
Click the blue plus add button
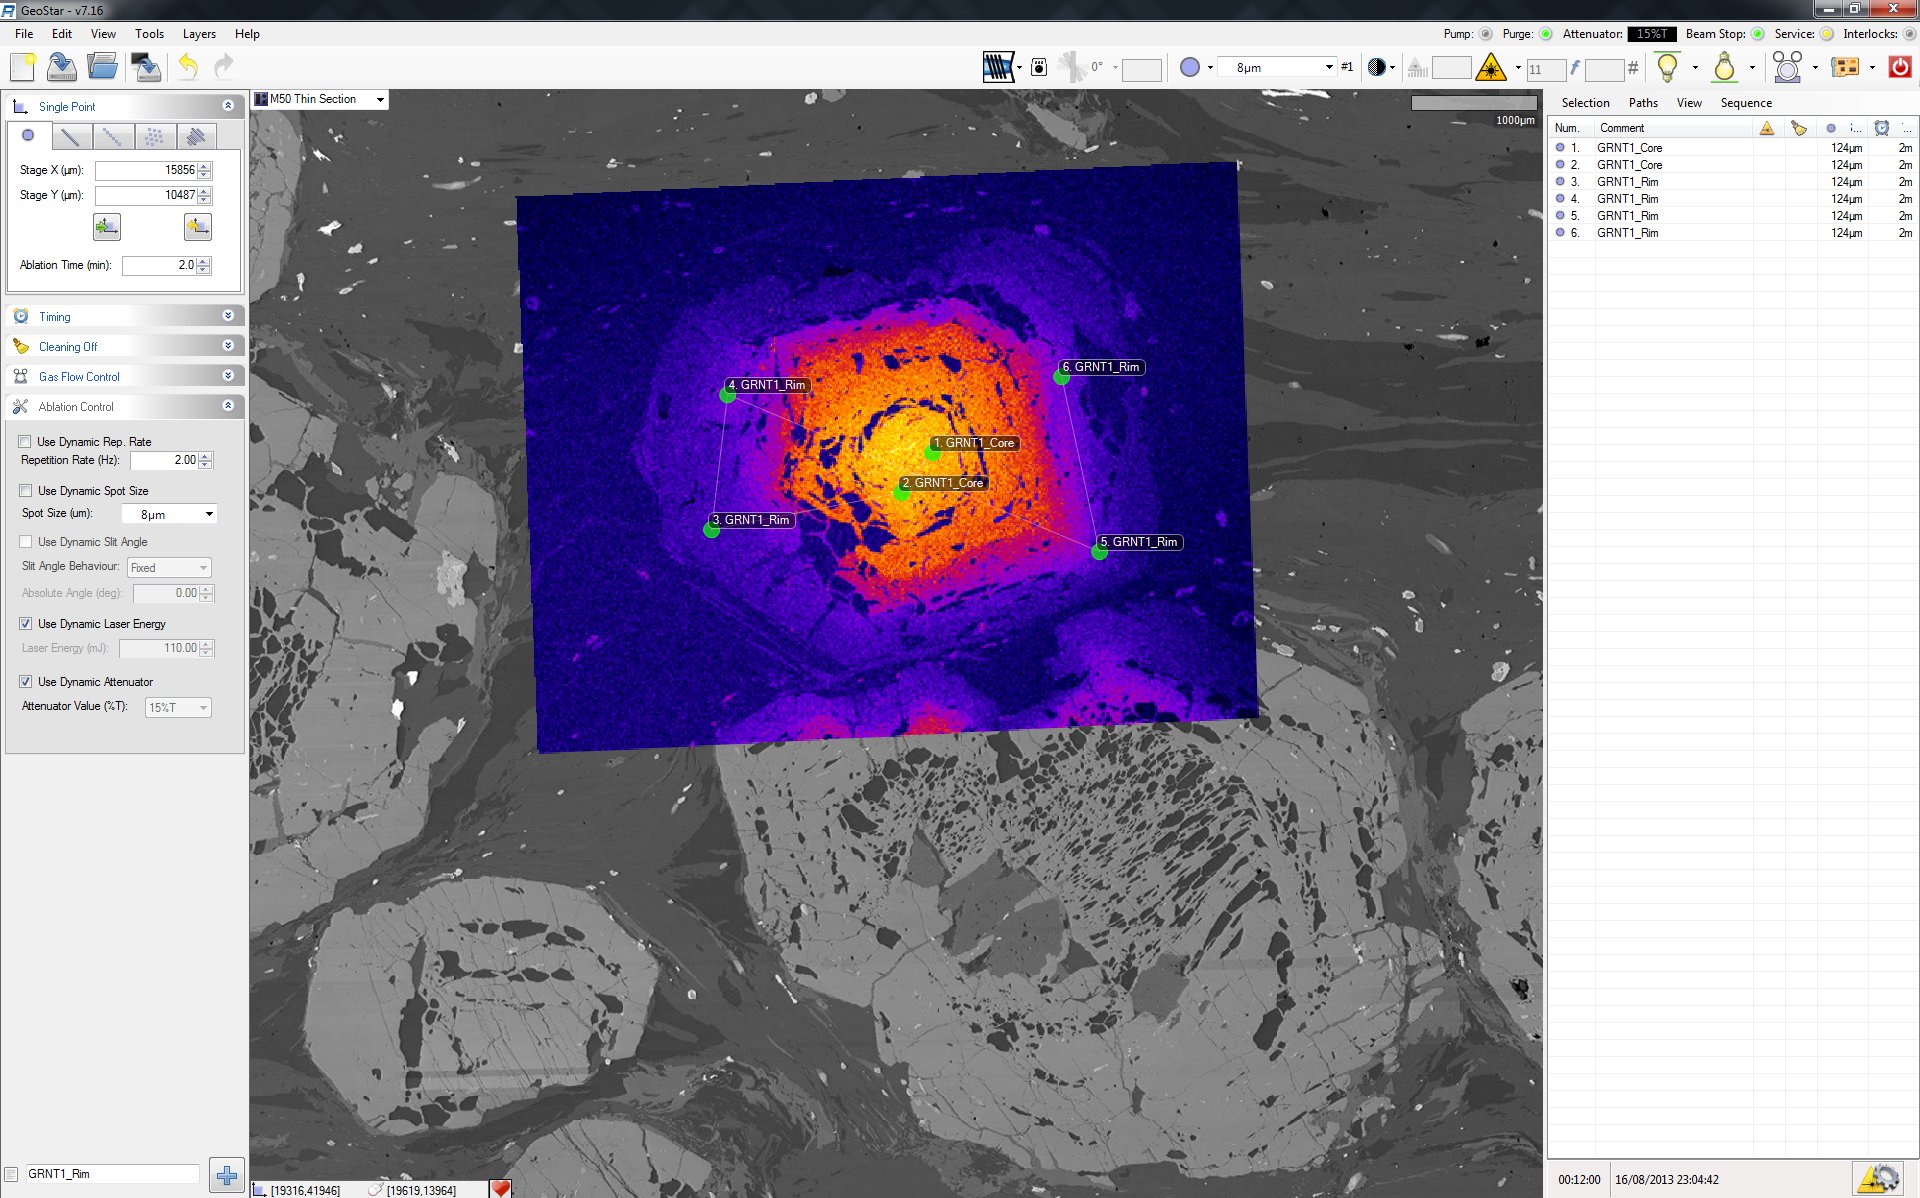(x=227, y=1175)
